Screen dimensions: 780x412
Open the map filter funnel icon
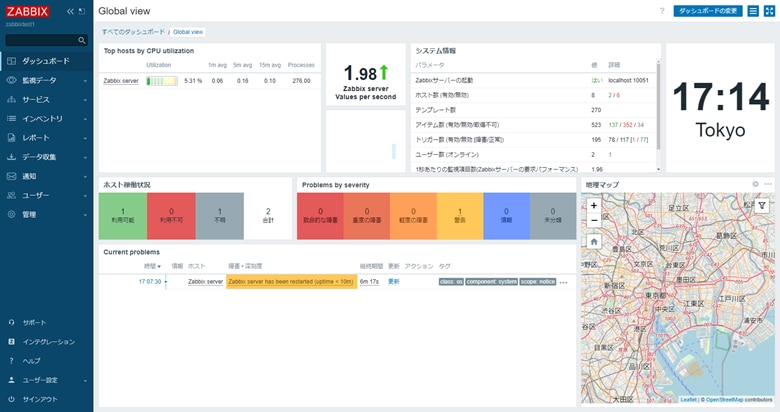coord(762,206)
